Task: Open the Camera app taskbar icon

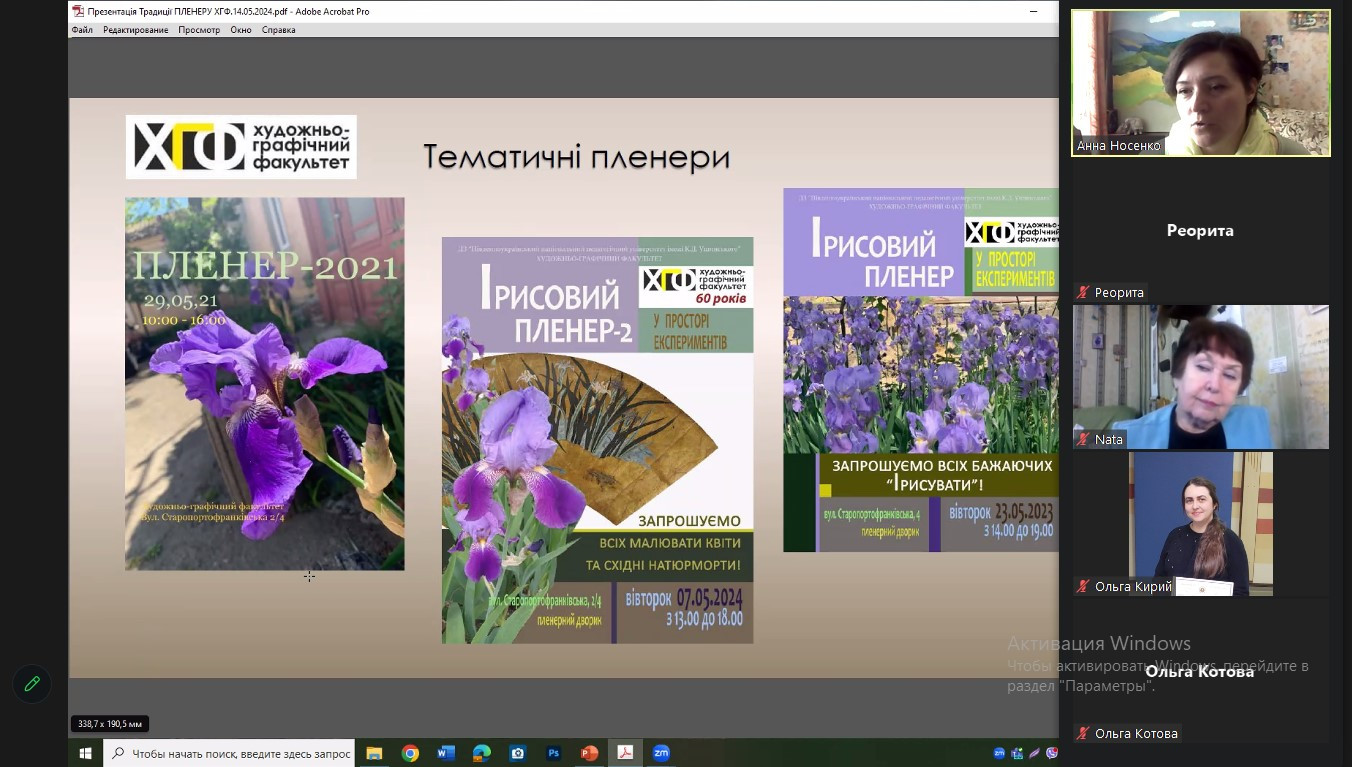Action: pos(518,753)
